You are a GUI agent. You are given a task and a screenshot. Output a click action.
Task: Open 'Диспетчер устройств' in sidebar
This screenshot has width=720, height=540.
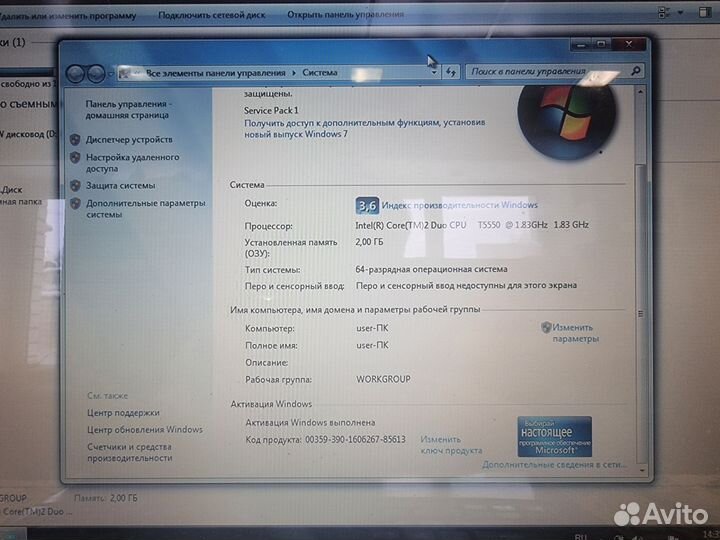tap(129, 140)
